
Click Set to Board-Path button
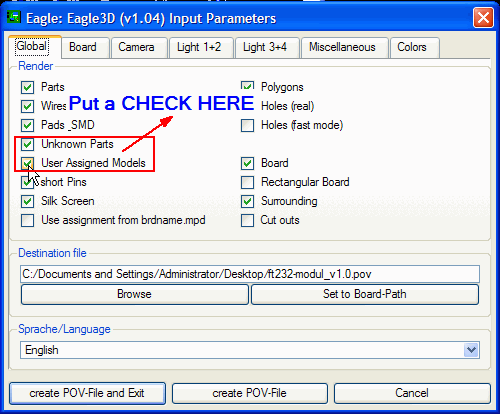(365, 294)
